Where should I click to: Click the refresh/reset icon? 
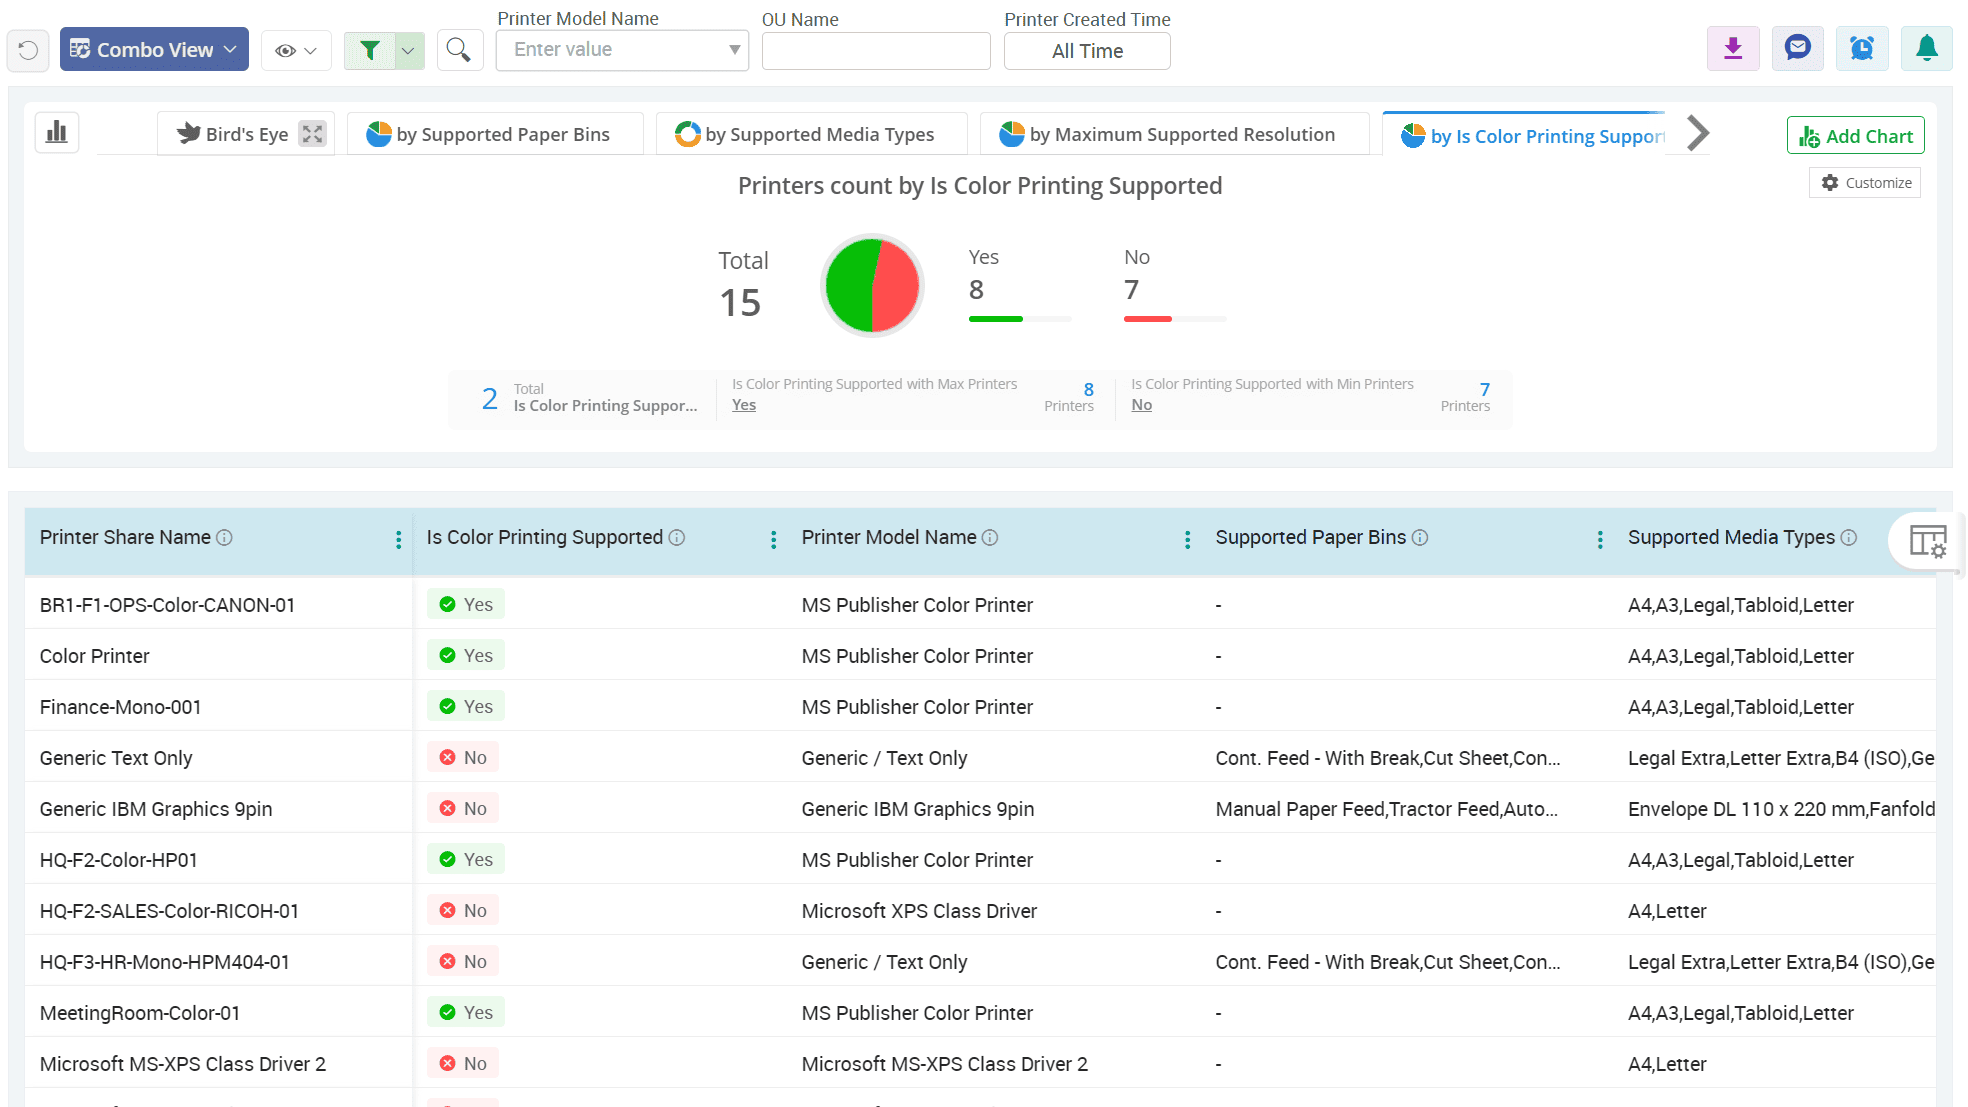(28, 50)
